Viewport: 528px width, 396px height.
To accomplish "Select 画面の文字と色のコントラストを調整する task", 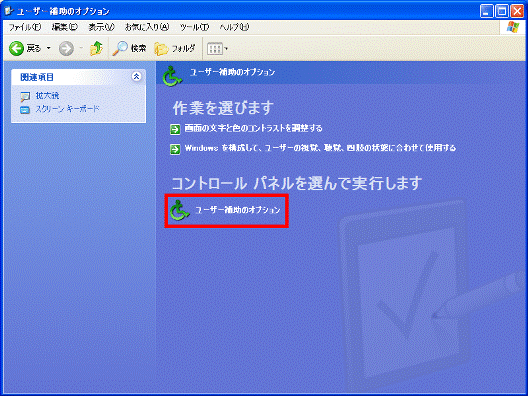I will 253,128.
